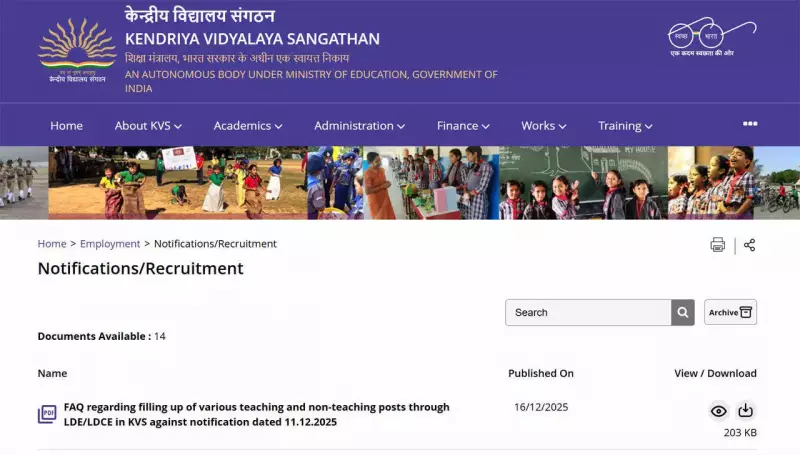
Task: Go to the Home menu item
Action: [x=66, y=126]
